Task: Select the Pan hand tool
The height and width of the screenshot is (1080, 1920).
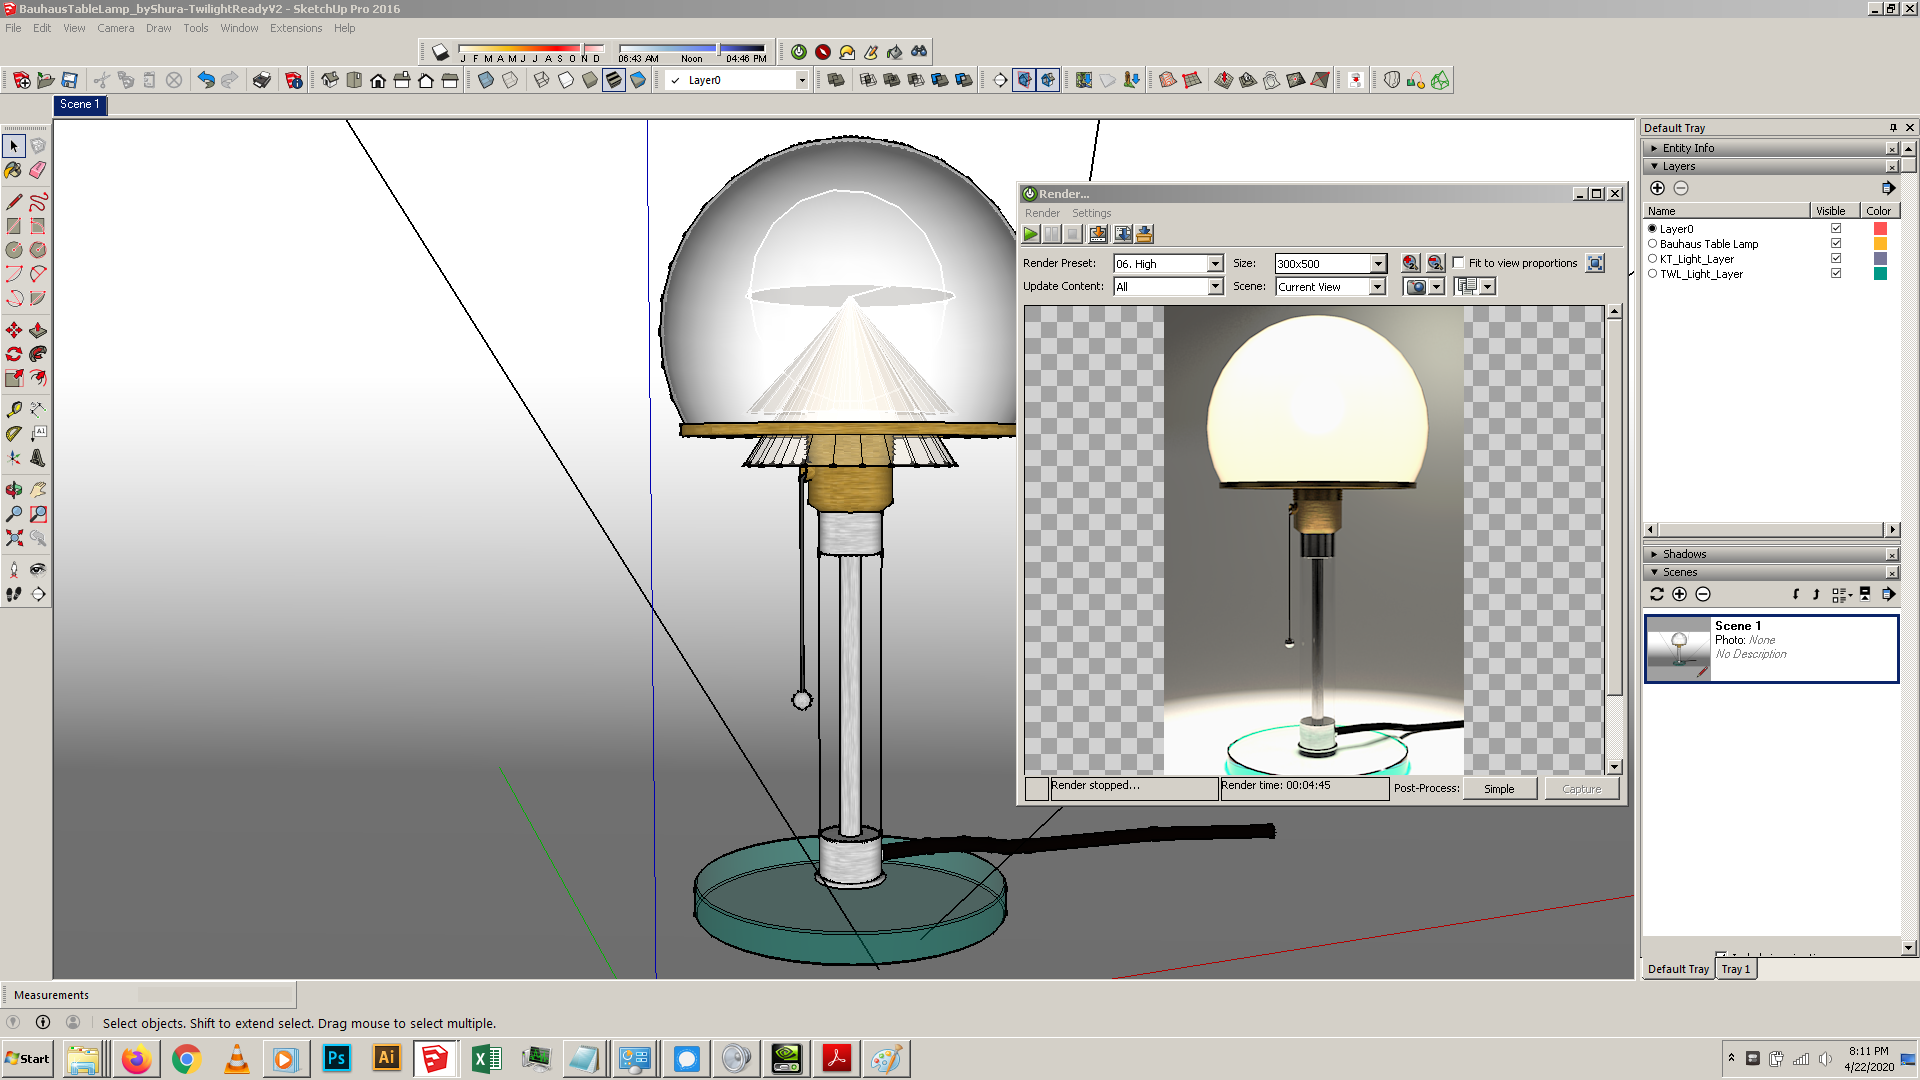Action: 38,489
